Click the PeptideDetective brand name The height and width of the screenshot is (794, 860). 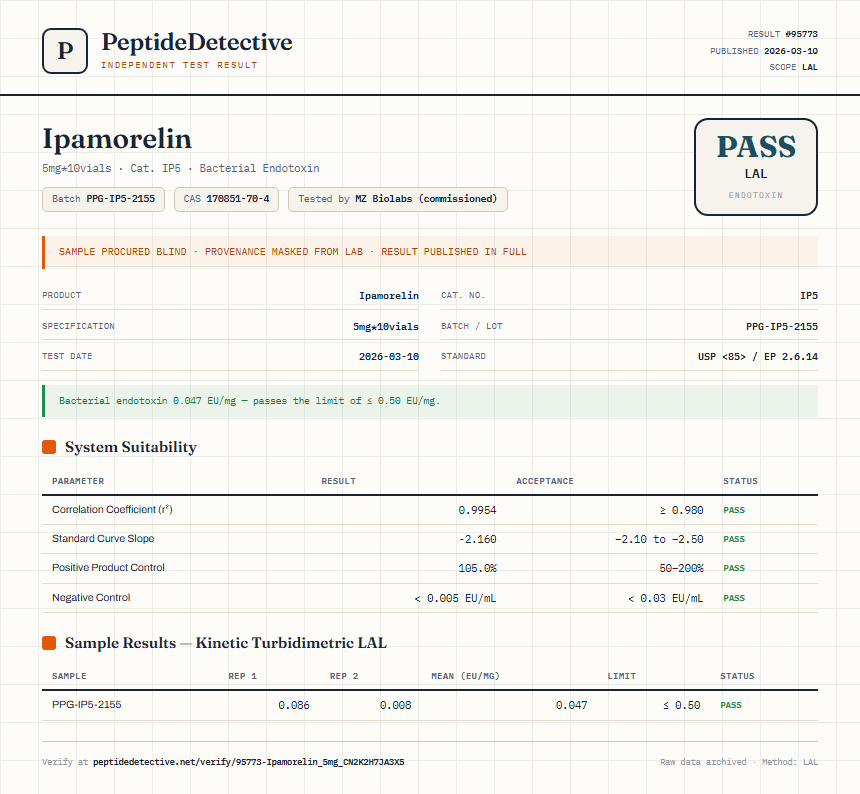[x=197, y=42]
